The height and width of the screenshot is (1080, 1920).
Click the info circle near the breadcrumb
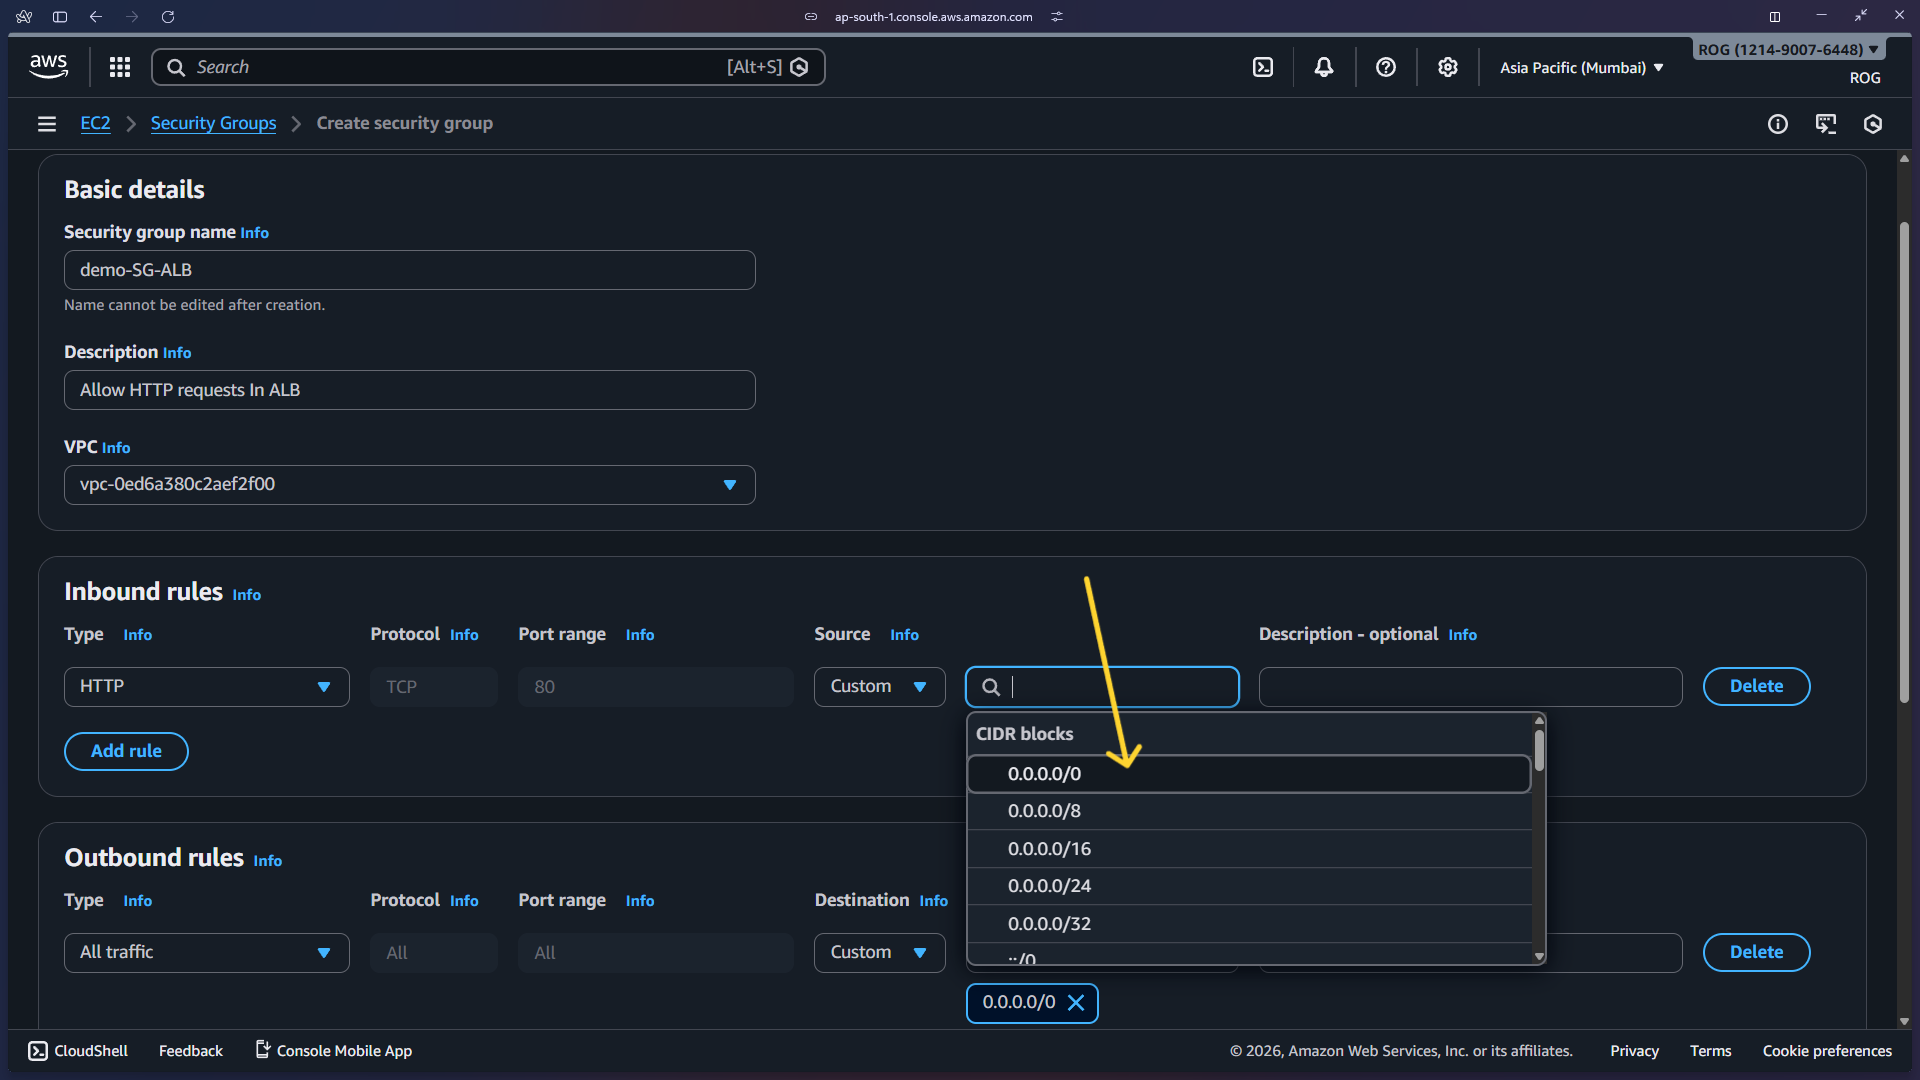pos(1778,124)
